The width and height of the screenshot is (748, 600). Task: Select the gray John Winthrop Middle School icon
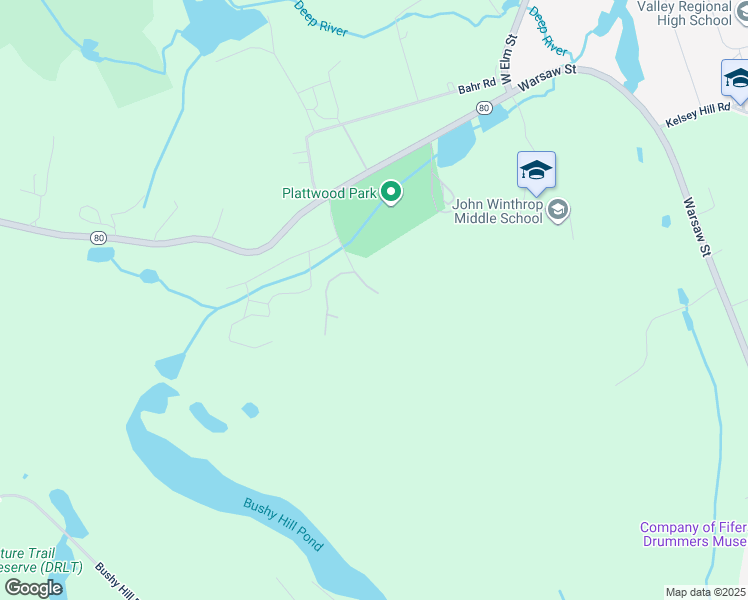pyautogui.click(x=558, y=210)
